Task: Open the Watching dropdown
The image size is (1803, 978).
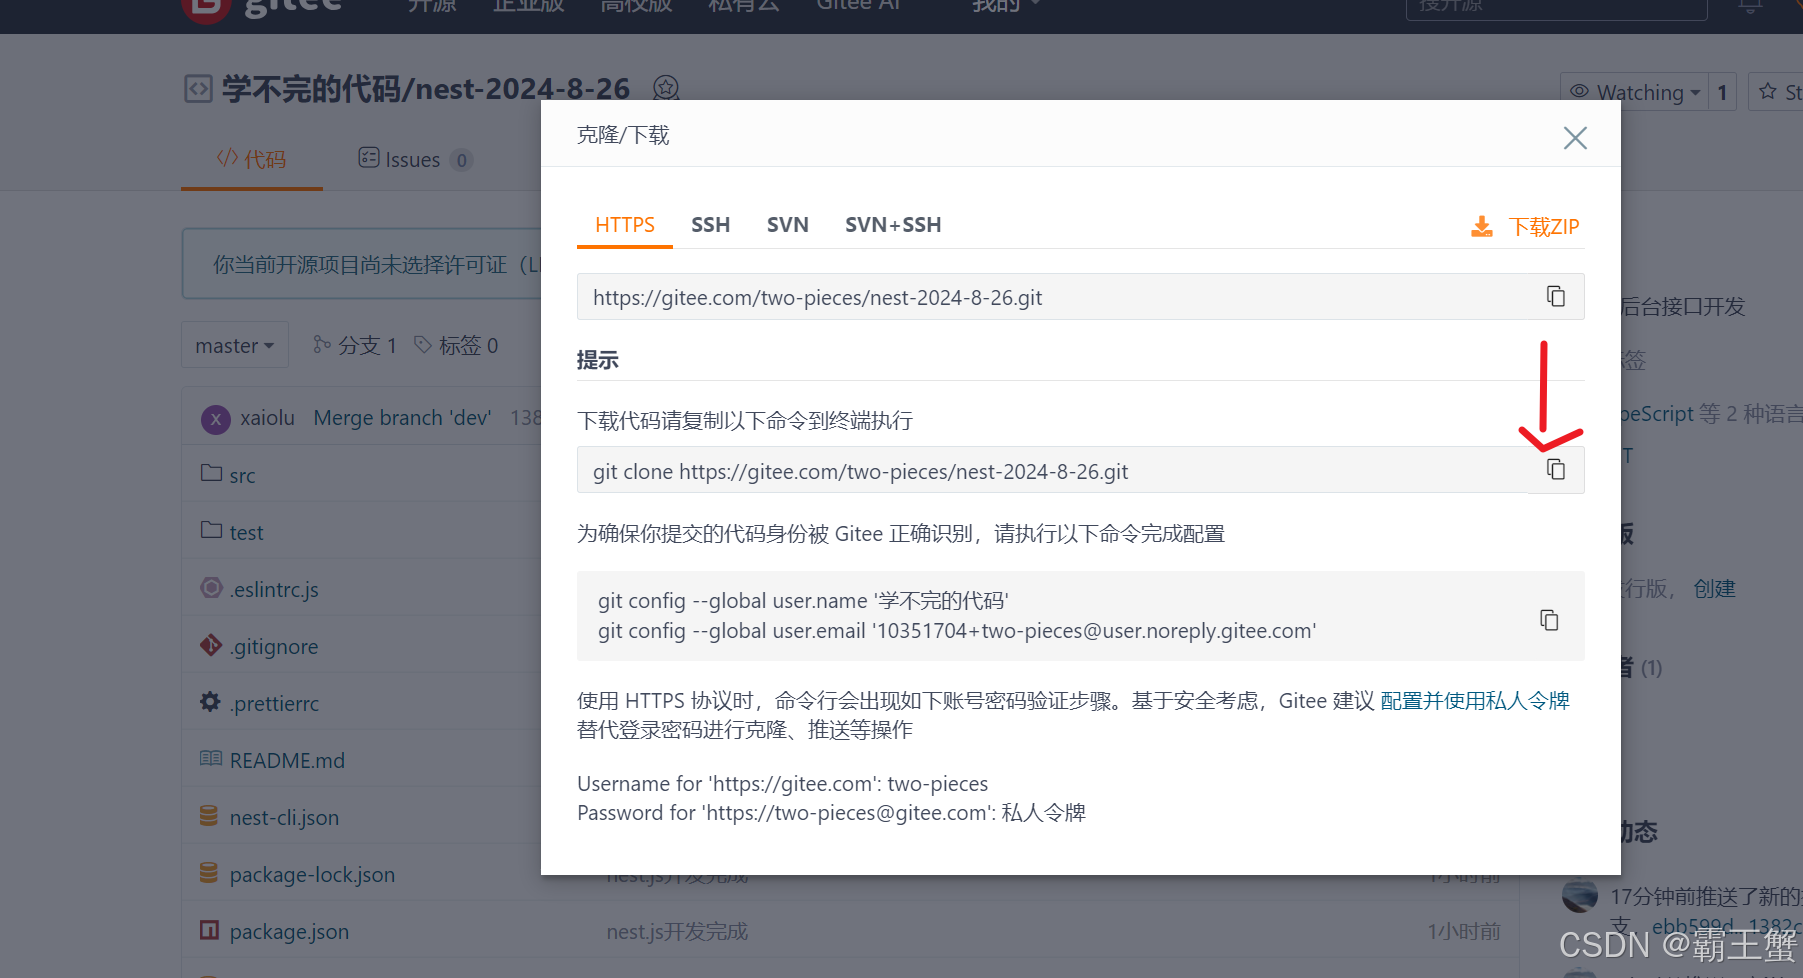Action: tap(1635, 92)
